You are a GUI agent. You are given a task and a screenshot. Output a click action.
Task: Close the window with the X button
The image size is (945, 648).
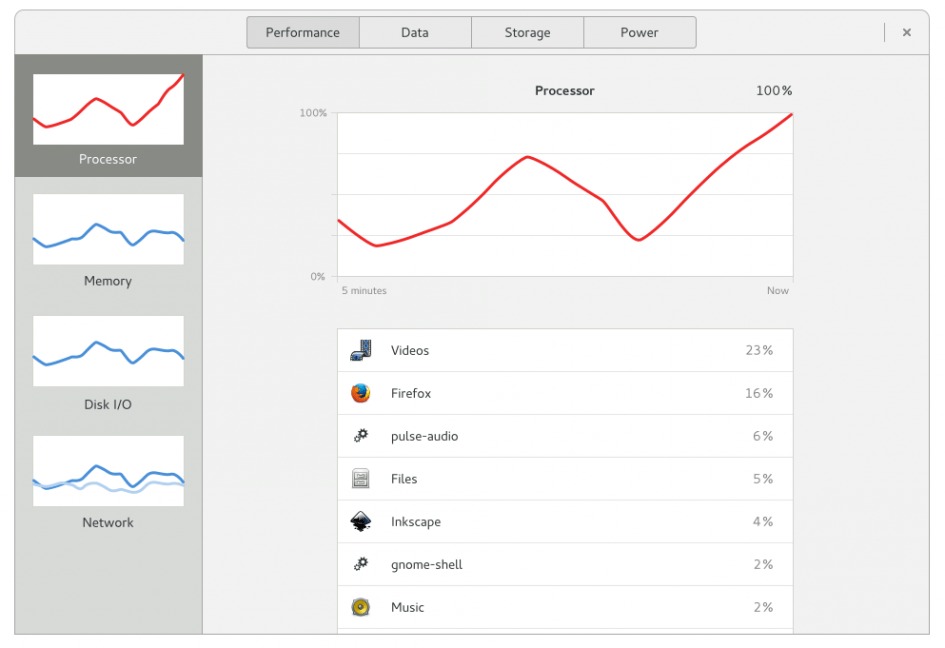click(x=907, y=32)
